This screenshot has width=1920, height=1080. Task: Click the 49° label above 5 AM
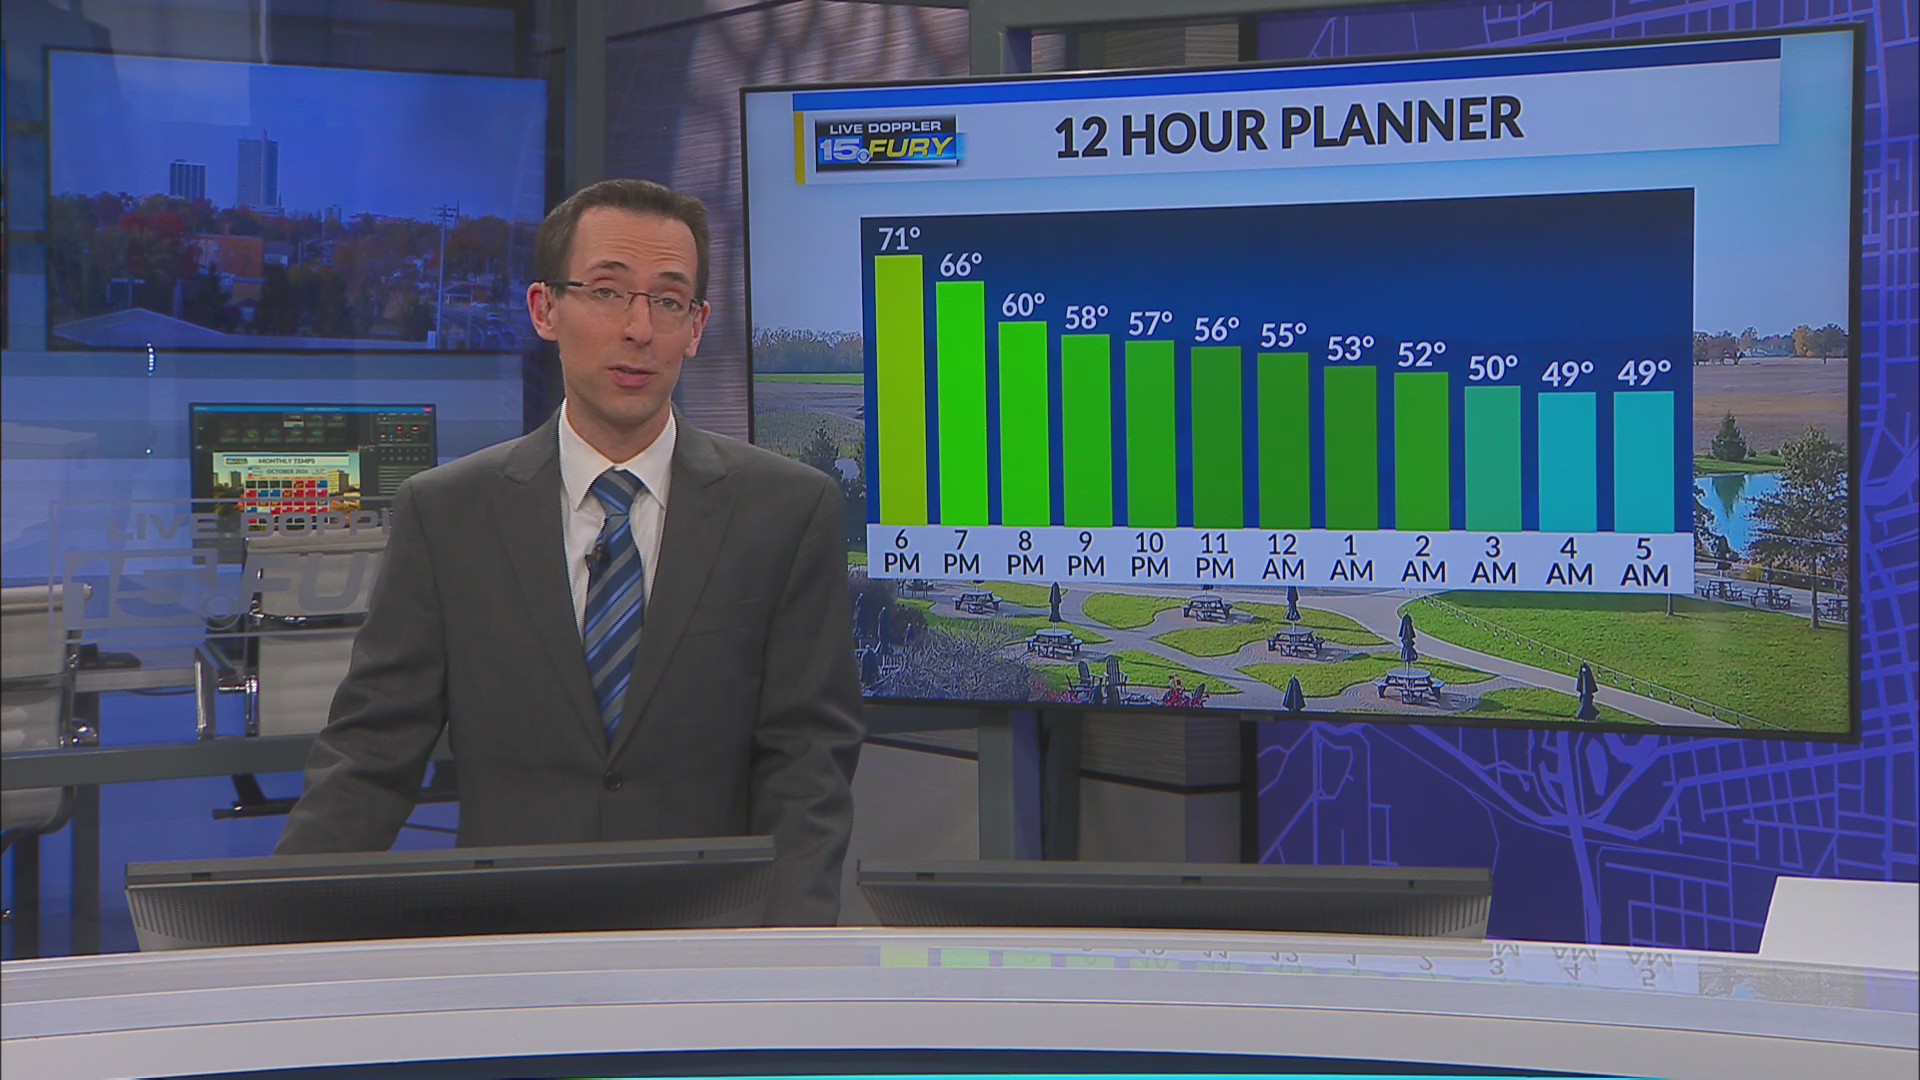[1645, 373]
